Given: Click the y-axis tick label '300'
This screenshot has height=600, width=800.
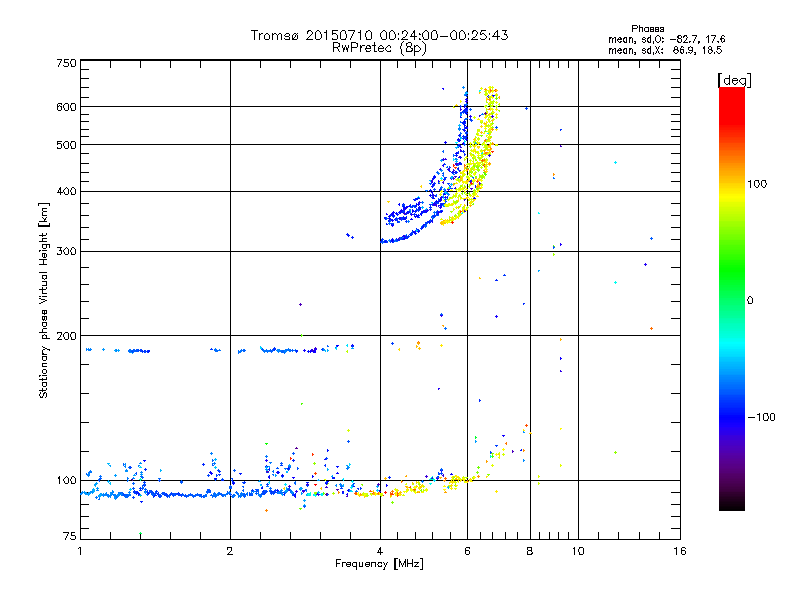Looking at the screenshot, I should 66,251.
